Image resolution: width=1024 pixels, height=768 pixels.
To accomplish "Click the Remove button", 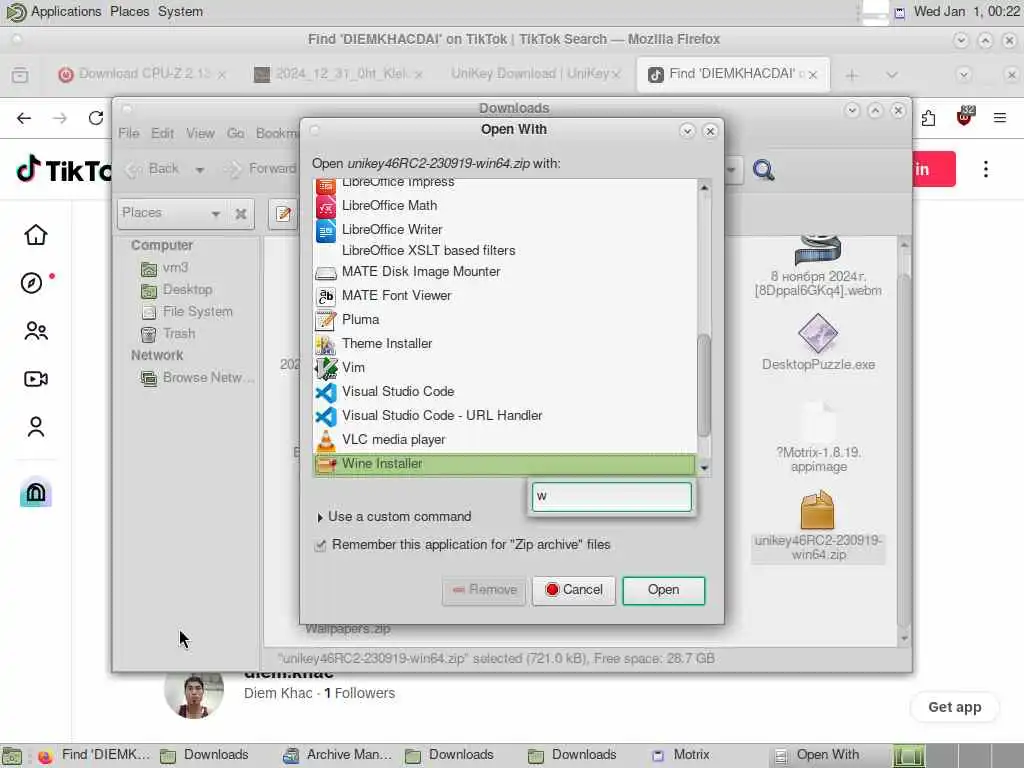I will tap(484, 590).
